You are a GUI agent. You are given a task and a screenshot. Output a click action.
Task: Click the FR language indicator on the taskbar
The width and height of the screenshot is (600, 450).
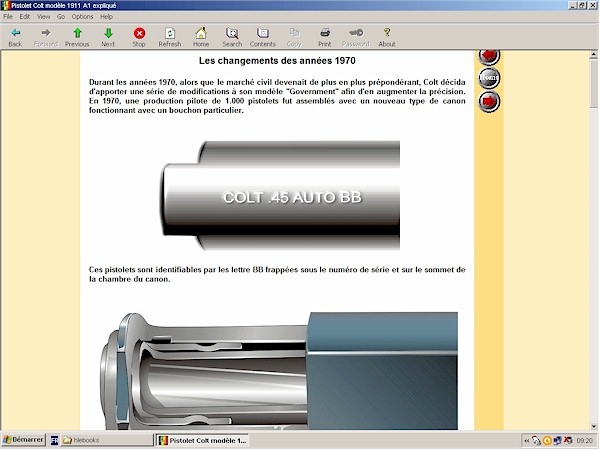tap(54, 440)
